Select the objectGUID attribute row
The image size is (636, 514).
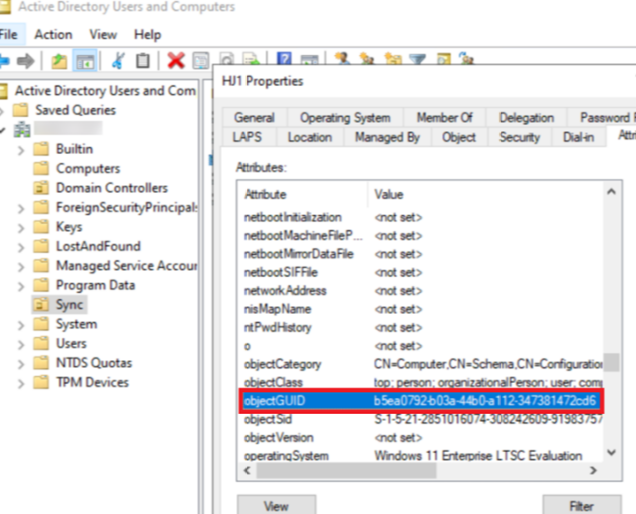coord(419,401)
